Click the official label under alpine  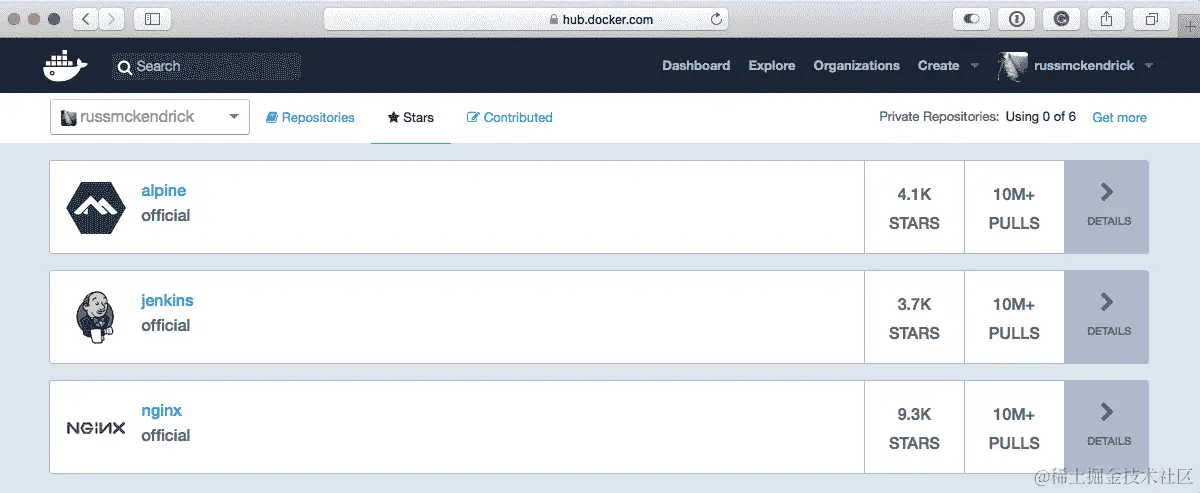165,216
